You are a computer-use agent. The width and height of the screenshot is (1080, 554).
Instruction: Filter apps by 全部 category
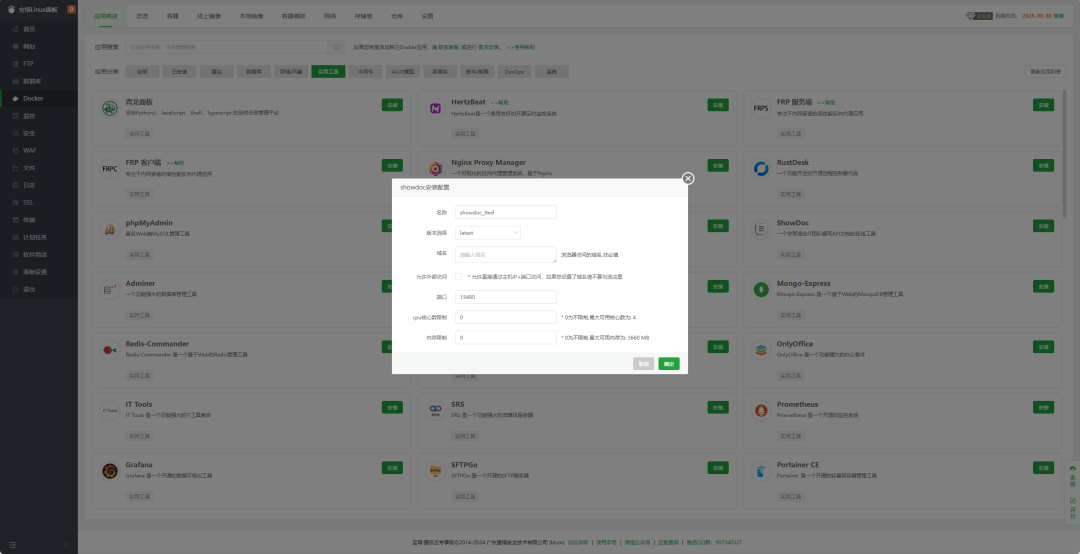(x=142, y=71)
